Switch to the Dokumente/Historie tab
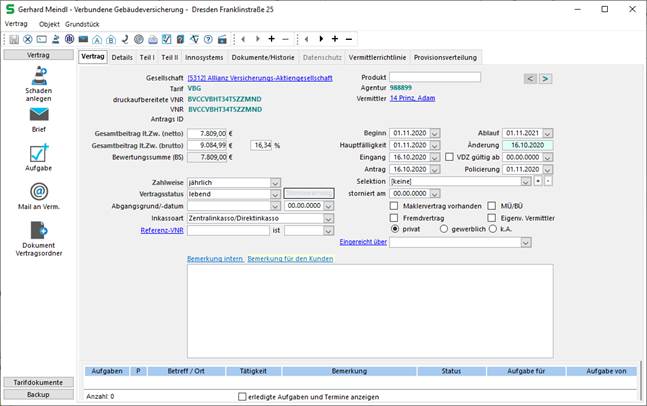The image size is (647, 406). [x=263, y=57]
